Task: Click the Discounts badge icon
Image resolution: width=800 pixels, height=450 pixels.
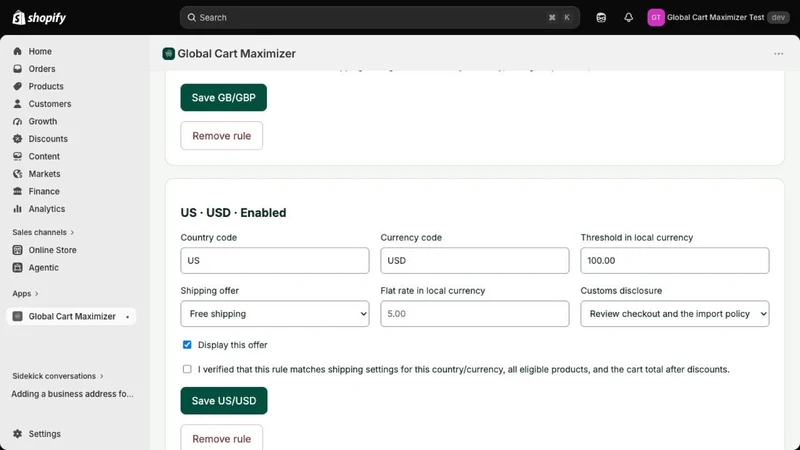Action: (x=17, y=139)
